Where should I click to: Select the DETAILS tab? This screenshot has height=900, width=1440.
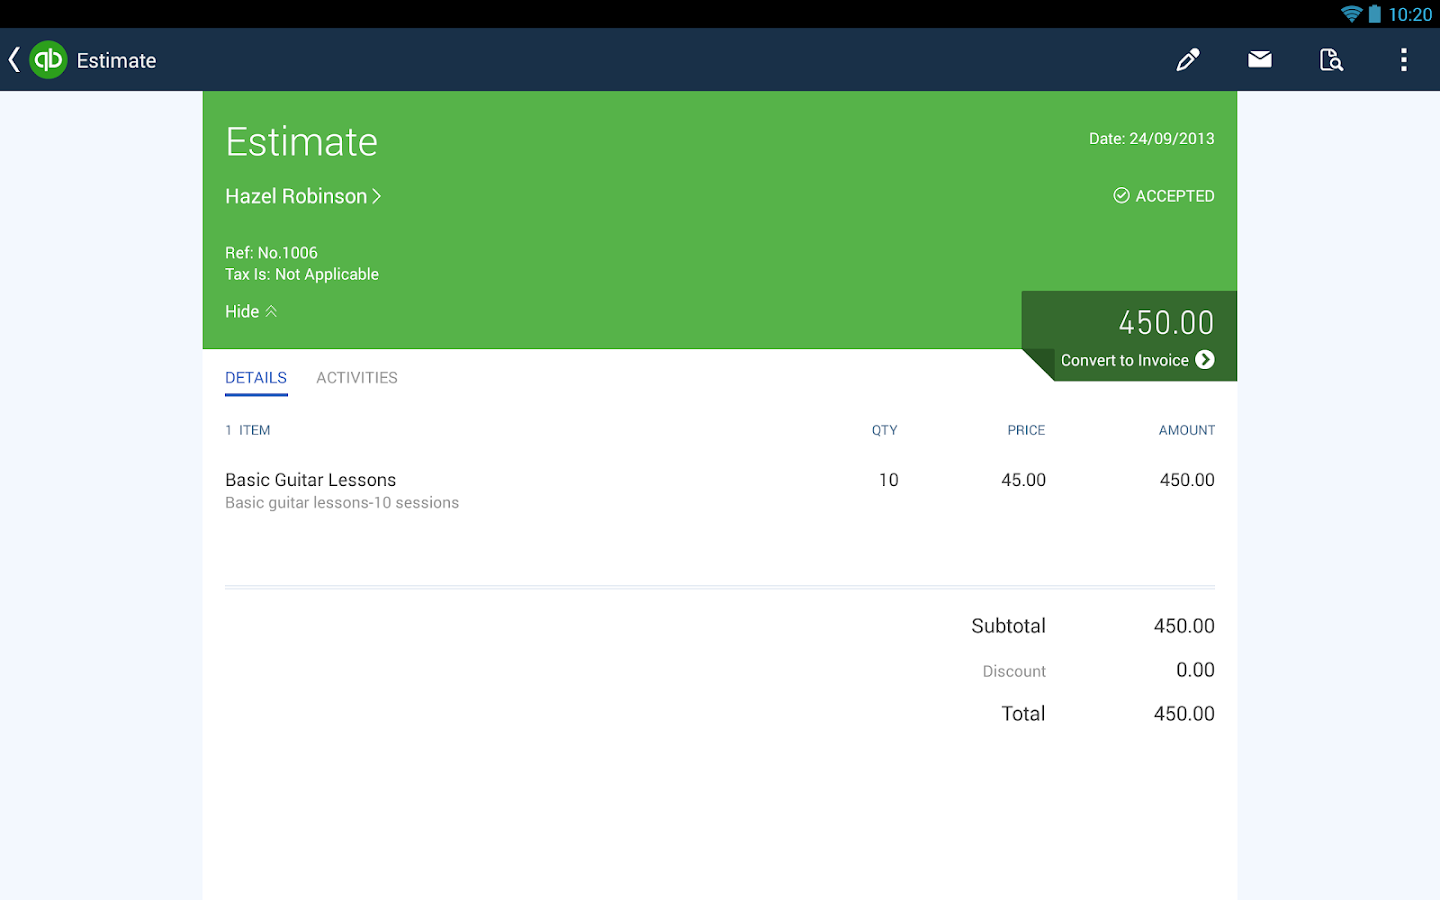tap(256, 377)
